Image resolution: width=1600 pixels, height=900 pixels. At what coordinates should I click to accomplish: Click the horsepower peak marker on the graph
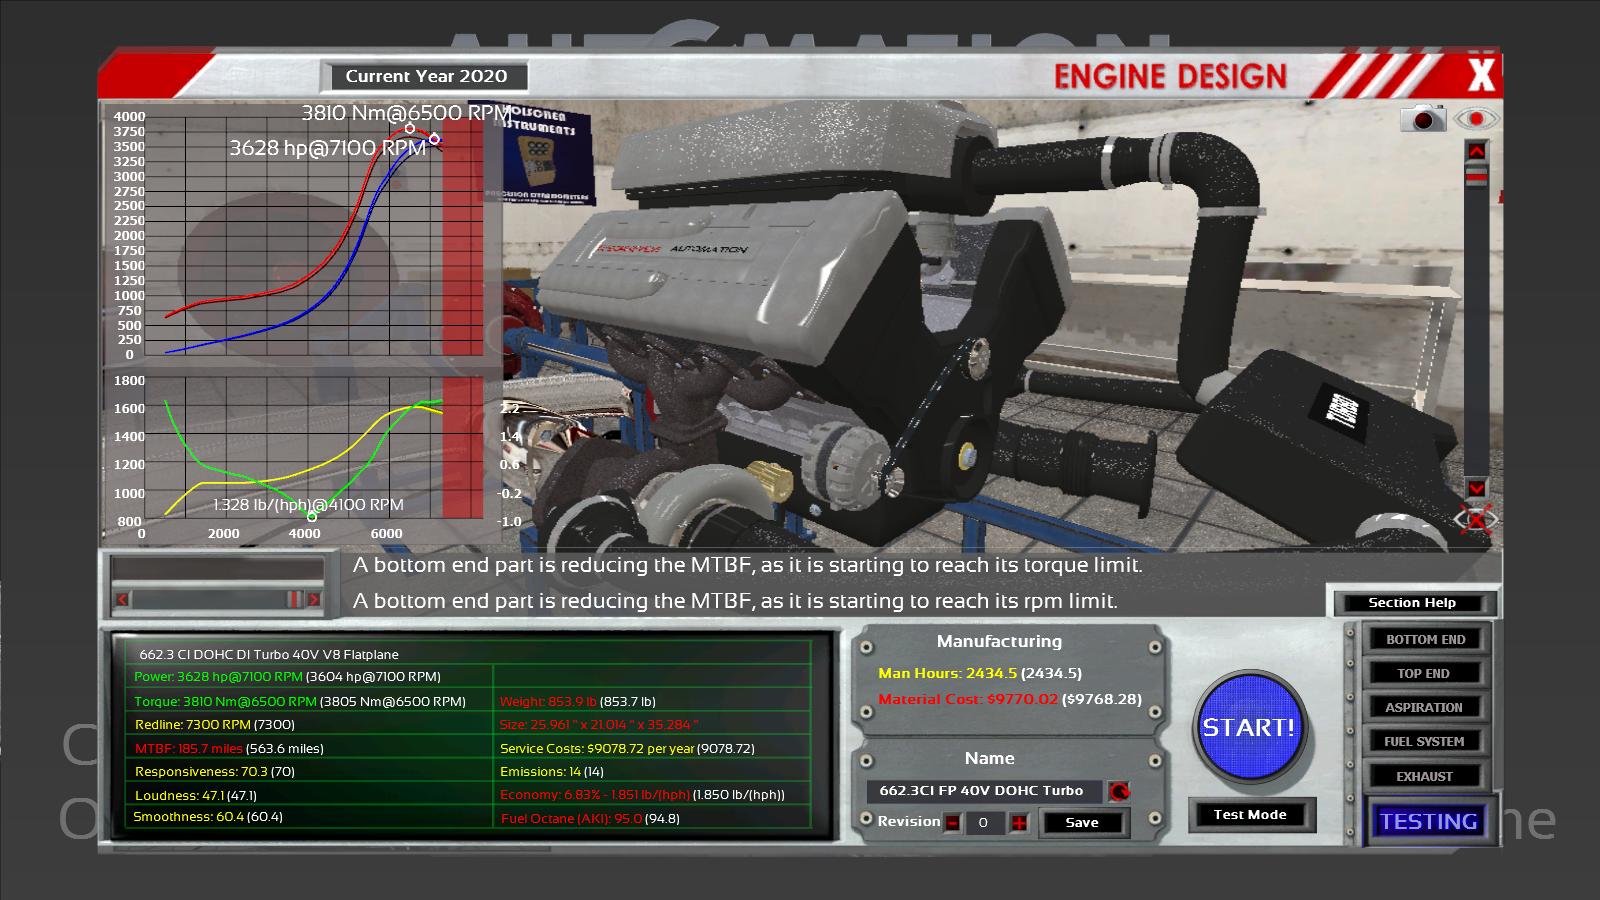point(434,139)
